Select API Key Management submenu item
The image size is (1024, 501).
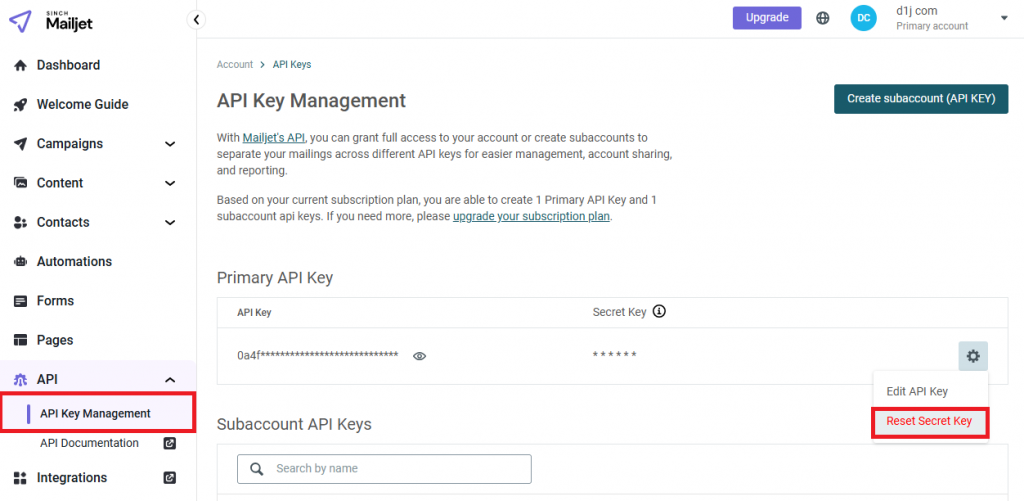pos(97,413)
